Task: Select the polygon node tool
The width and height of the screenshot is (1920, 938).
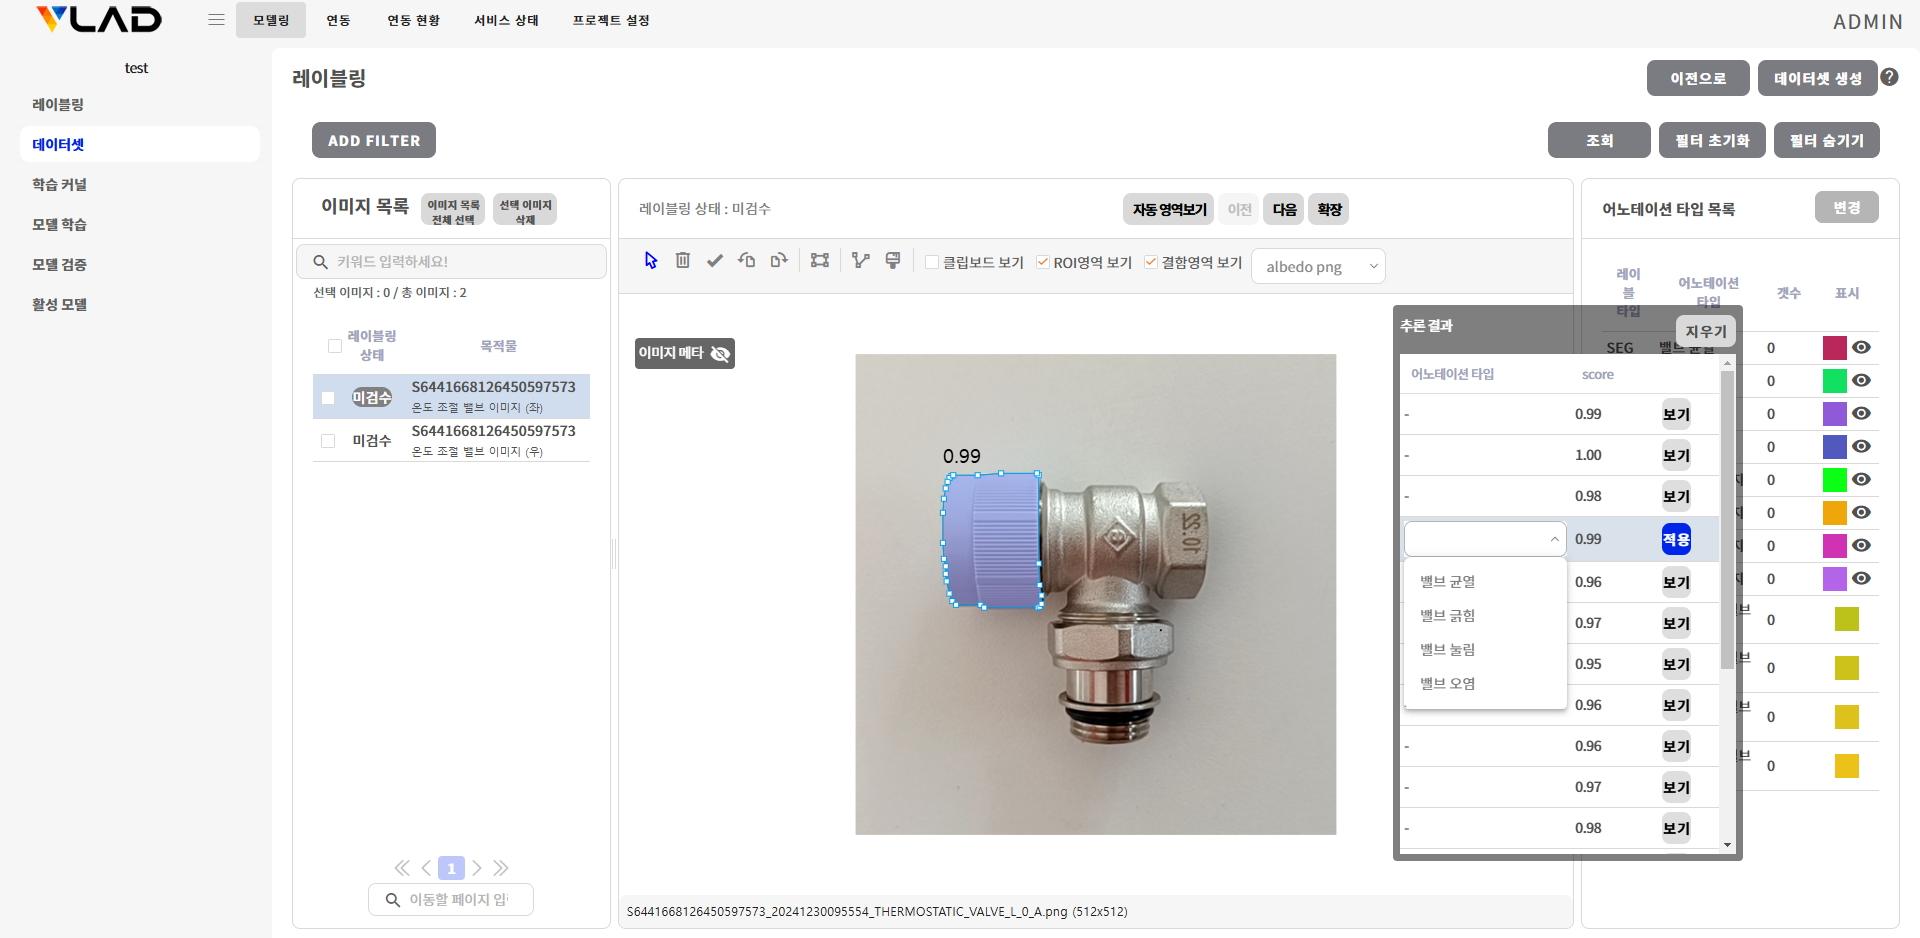Action: (860, 260)
